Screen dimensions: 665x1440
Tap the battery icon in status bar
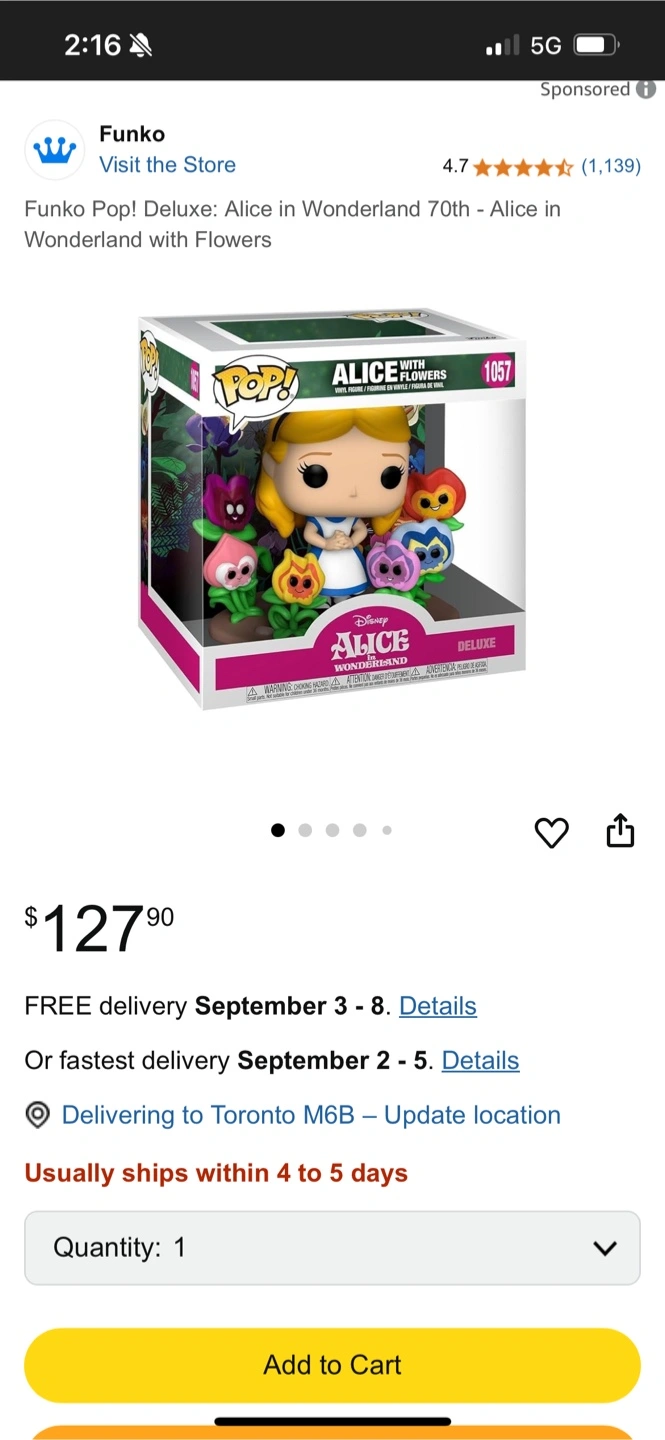click(x=596, y=45)
